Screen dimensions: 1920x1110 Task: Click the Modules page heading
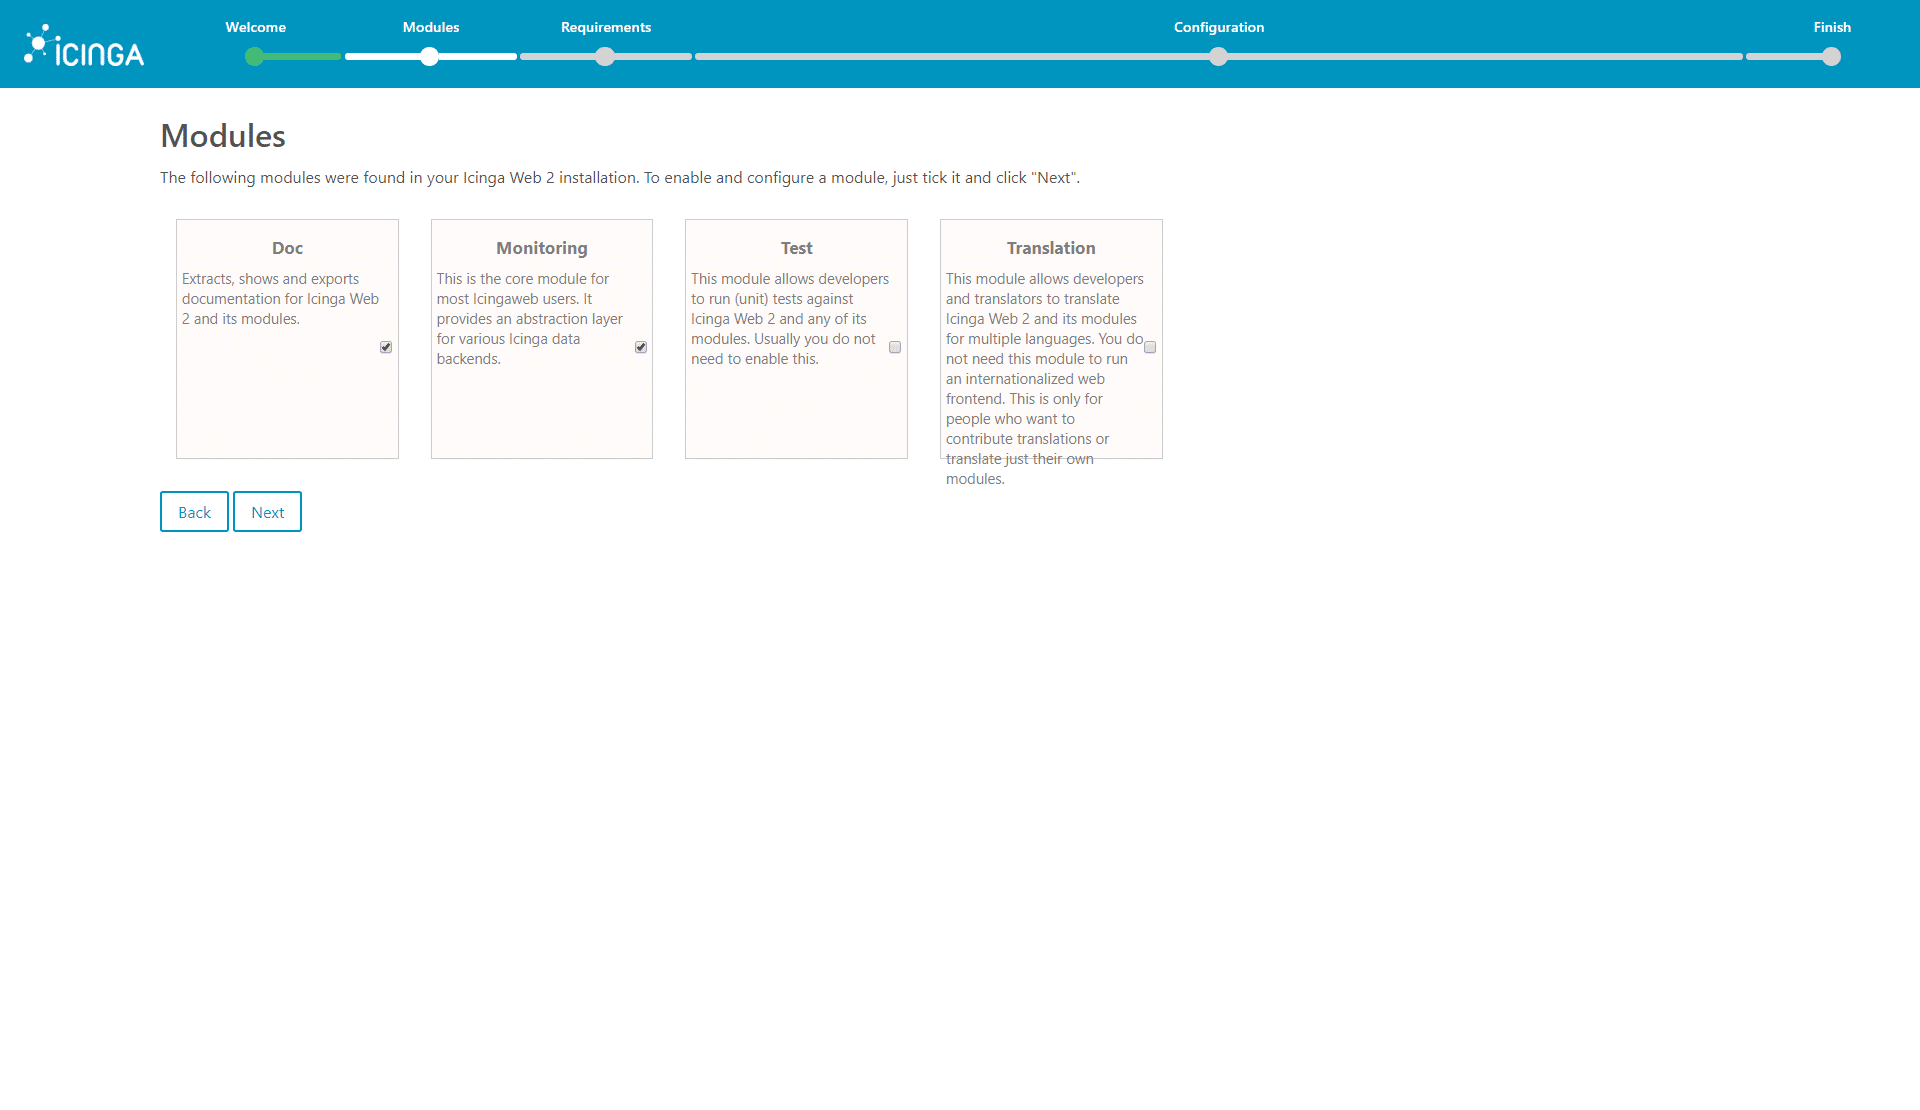(223, 136)
